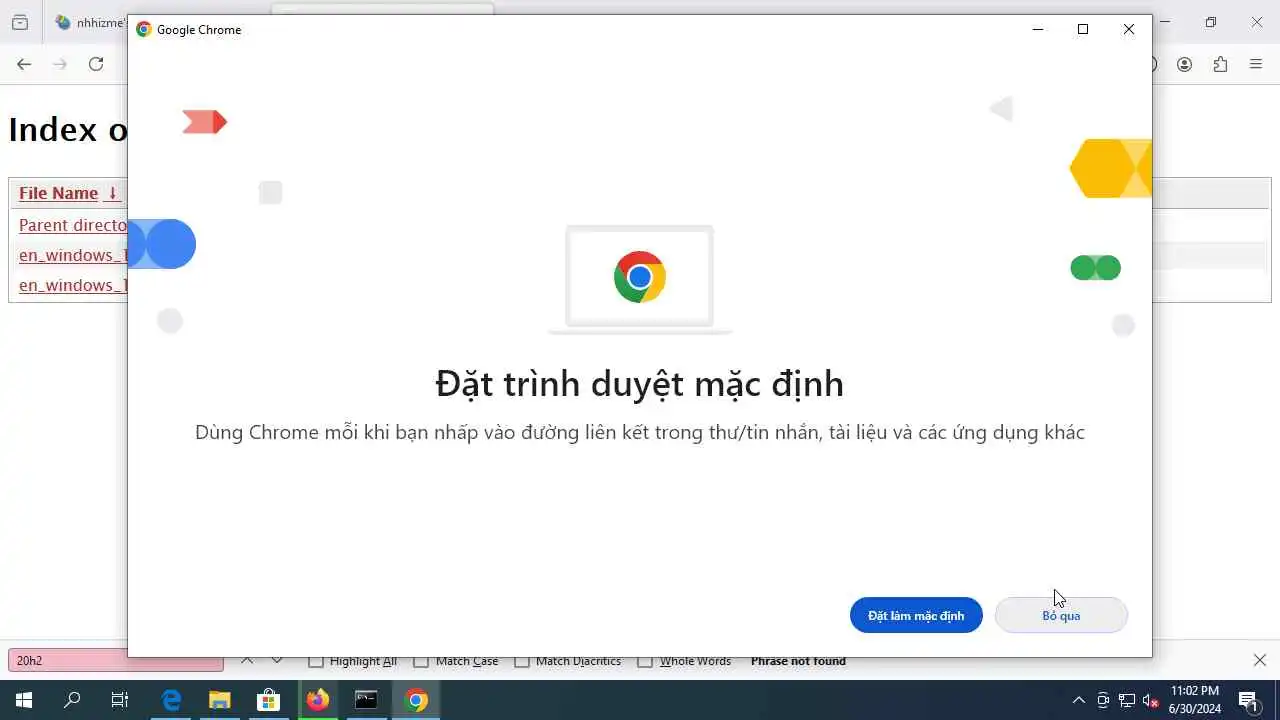Open Microsoft Store from the taskbar
This screenshot has width=1280, height=720.
tap(268, 700)
